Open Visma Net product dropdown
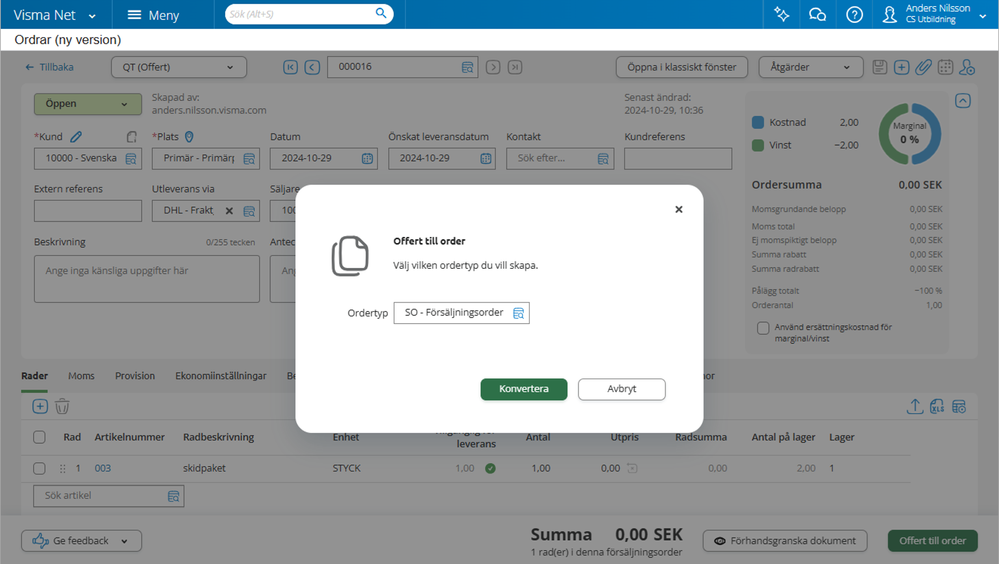Image resolution: width=999 pixels, height=564 pixels. coord(55,15)
